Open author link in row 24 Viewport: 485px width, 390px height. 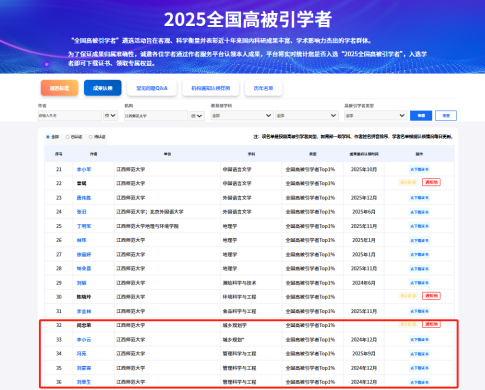82,212
